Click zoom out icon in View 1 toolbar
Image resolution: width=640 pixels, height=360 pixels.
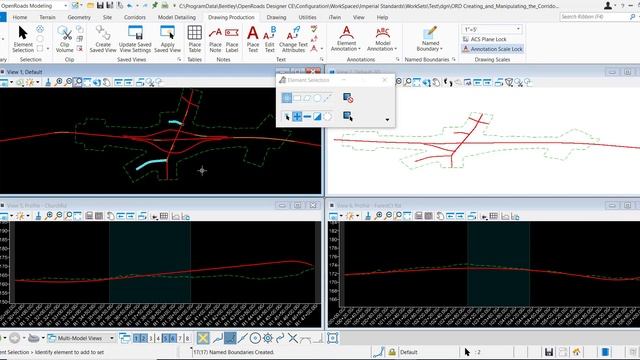(x=68, y=82)
